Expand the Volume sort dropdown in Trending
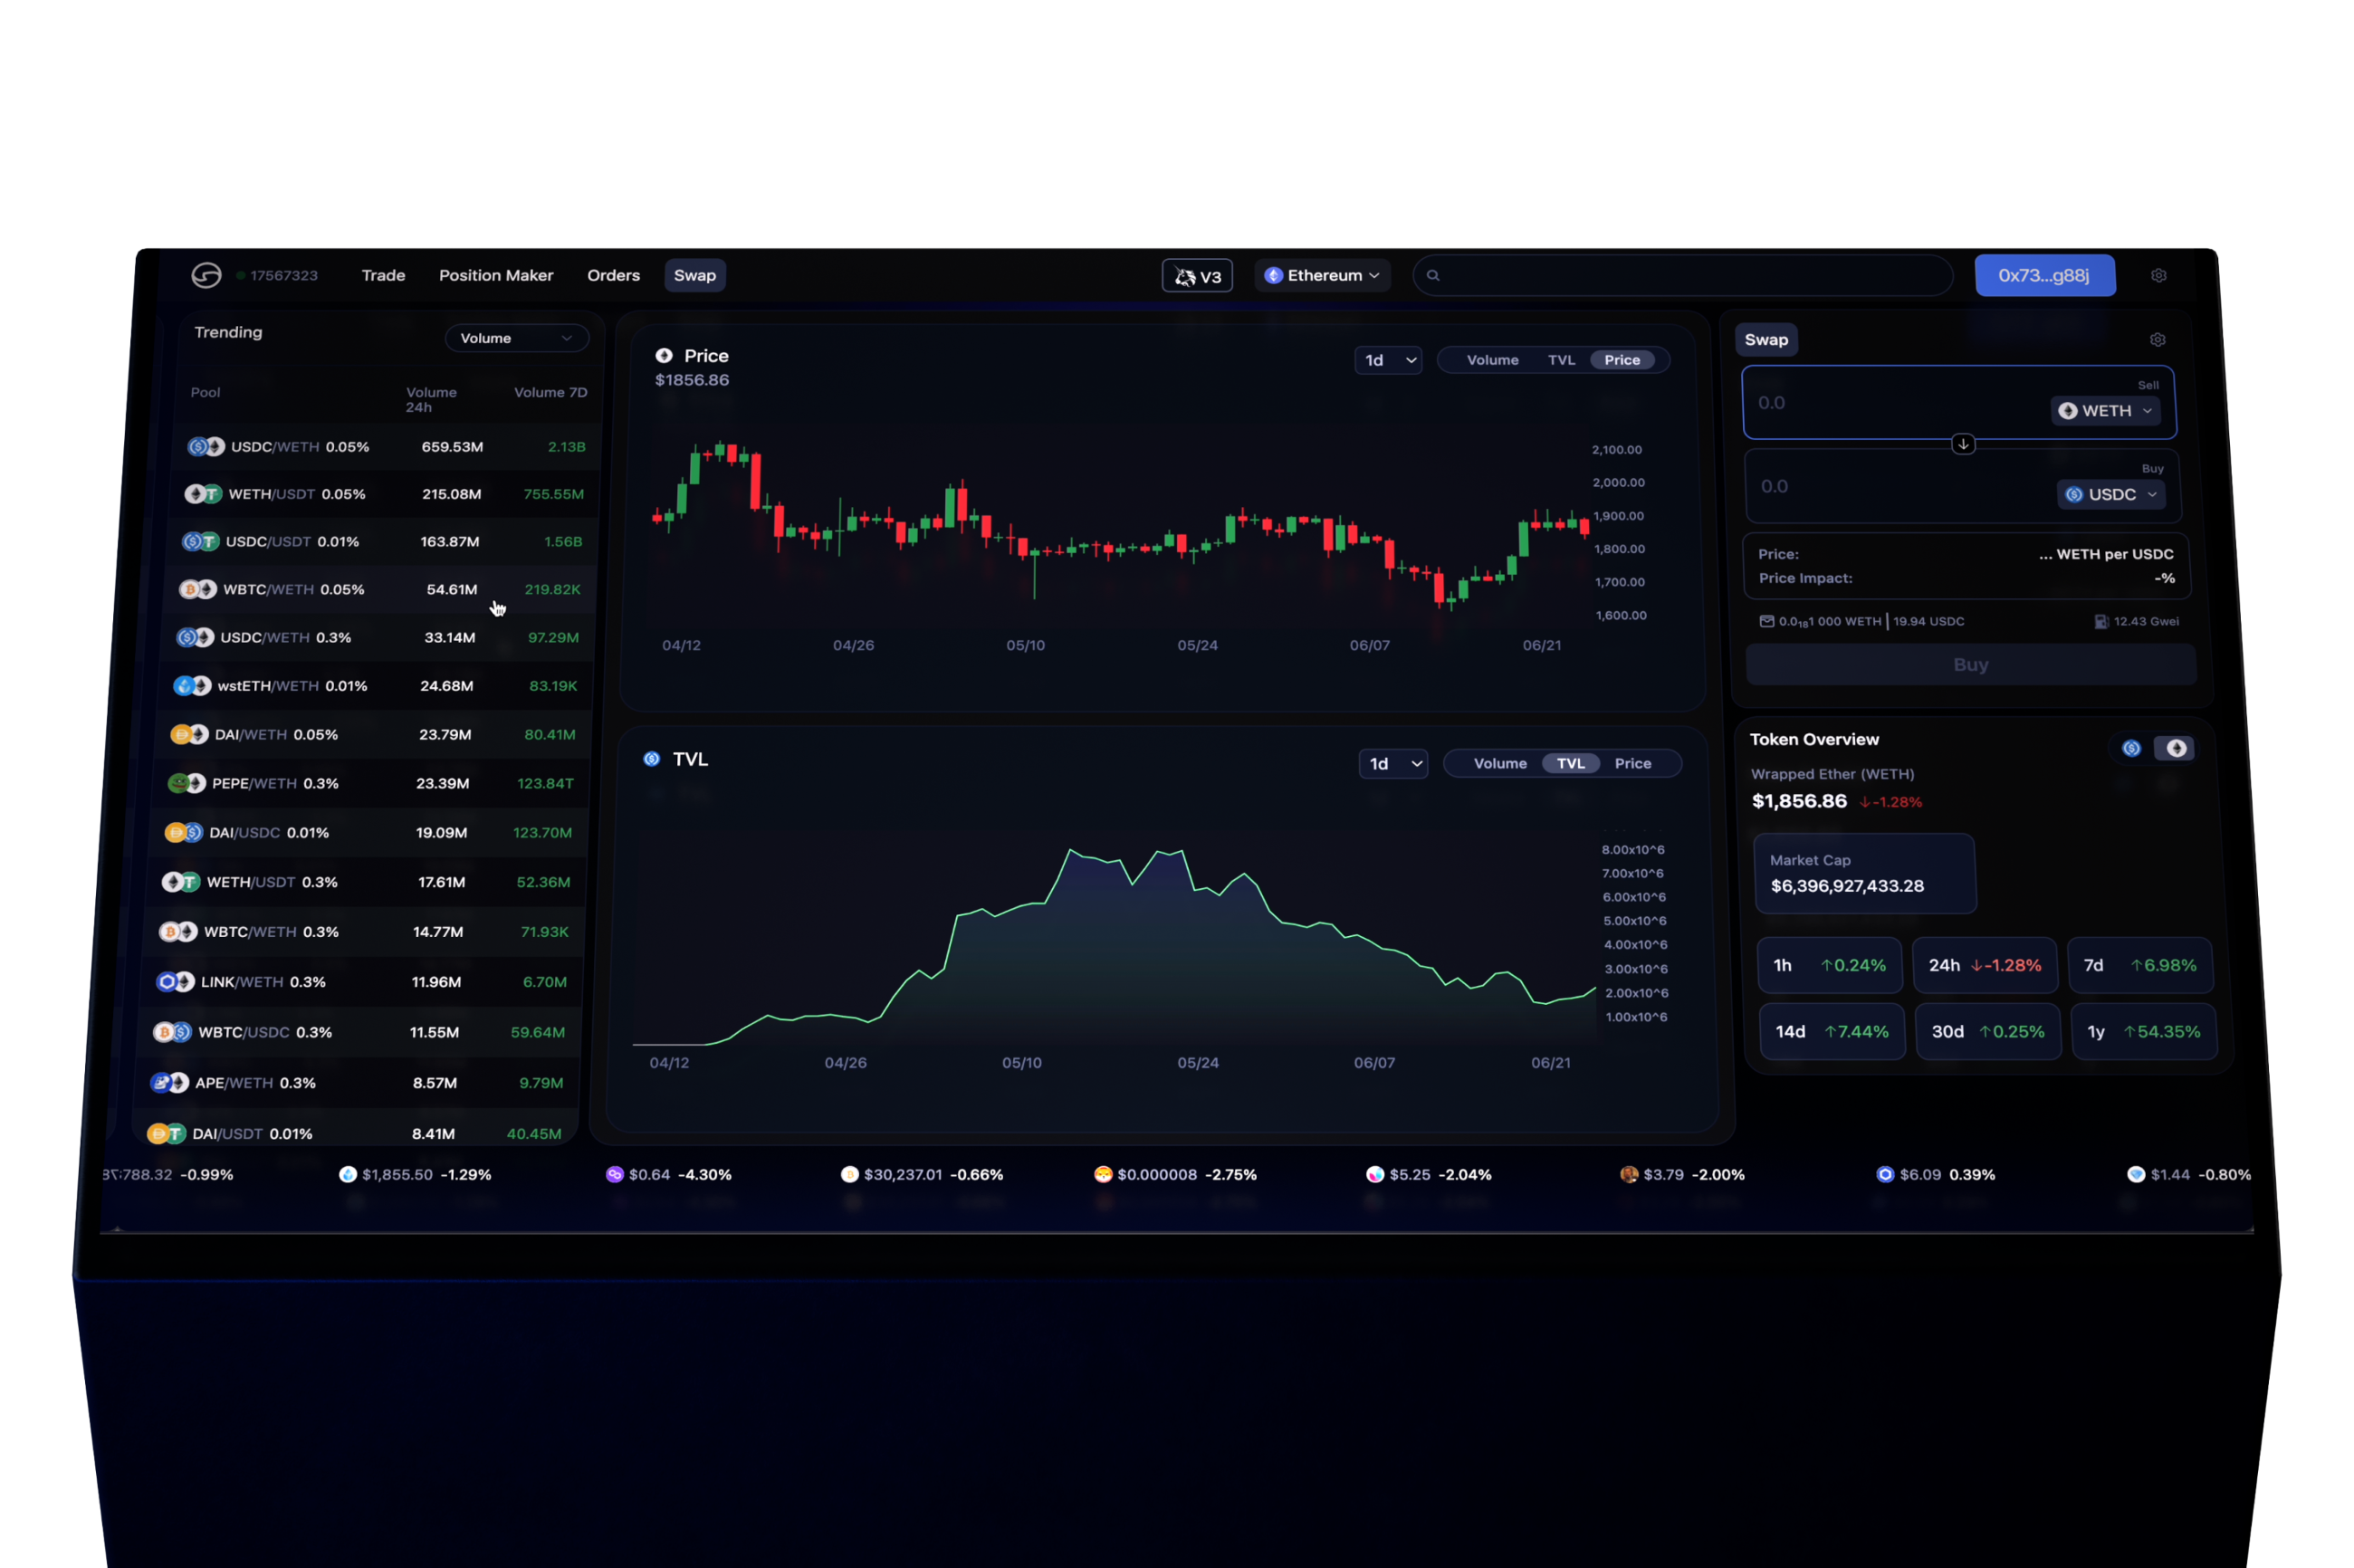The image size is (2354, 1568). [x=516, y=338]
